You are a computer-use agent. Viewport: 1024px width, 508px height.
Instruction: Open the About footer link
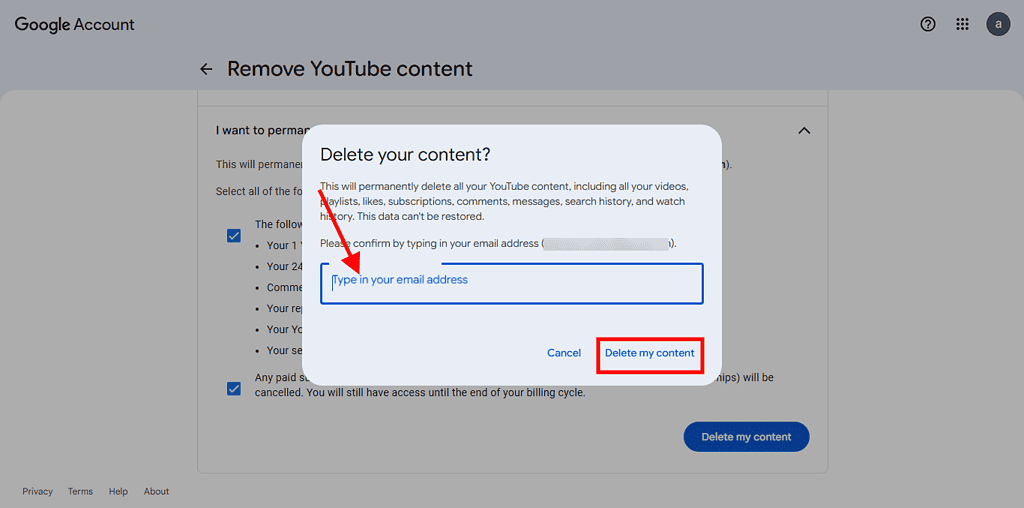156,492
